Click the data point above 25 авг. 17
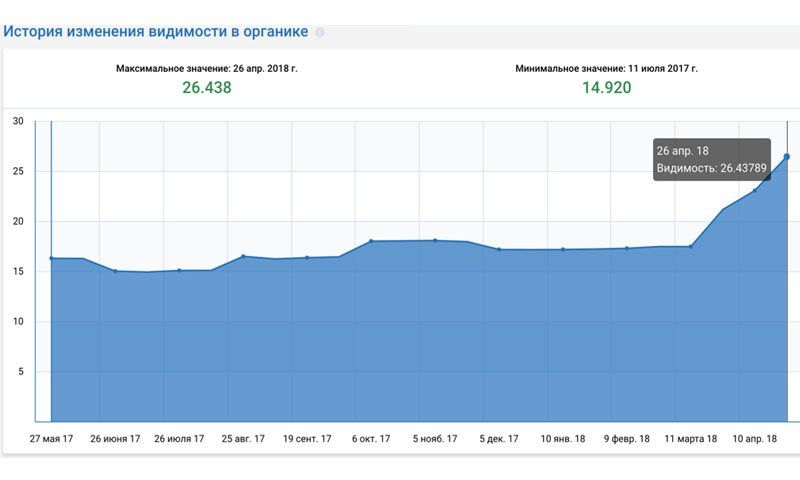The image size is (800, 480). [x=243, y=256]
